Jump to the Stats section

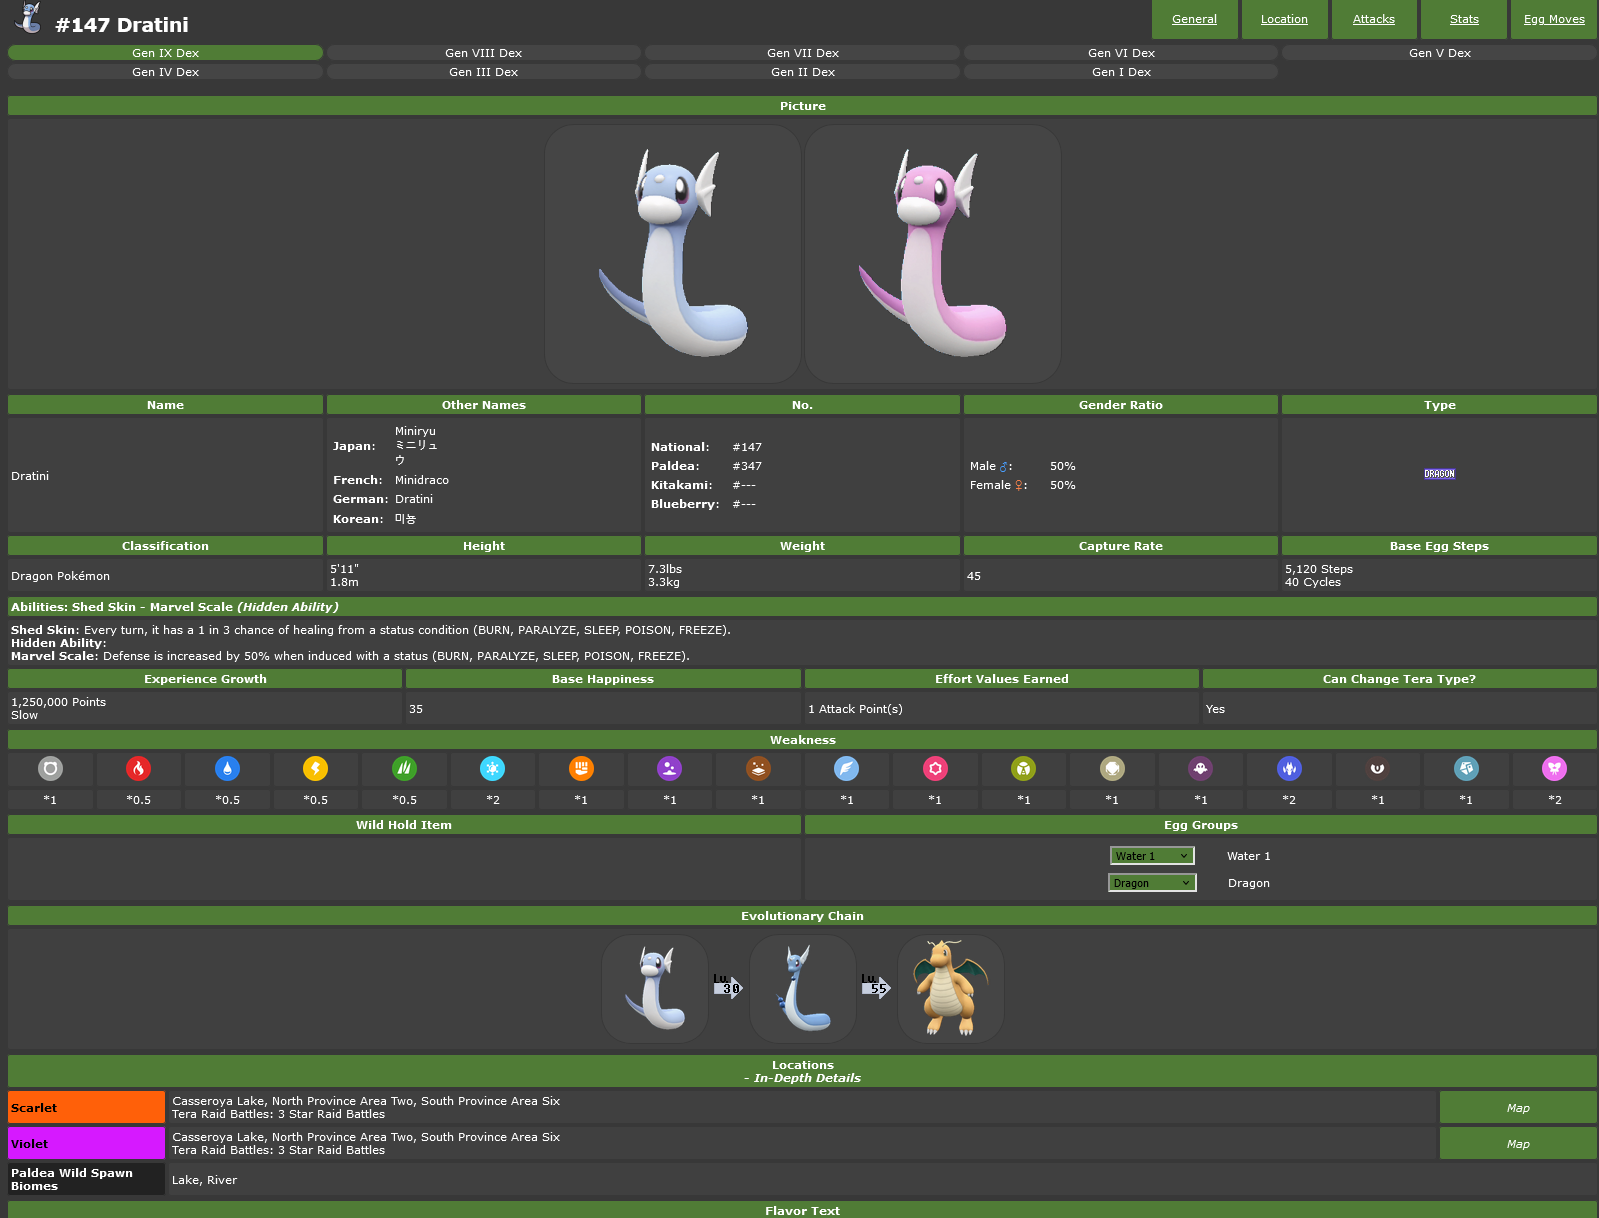tap(1464, 19)
